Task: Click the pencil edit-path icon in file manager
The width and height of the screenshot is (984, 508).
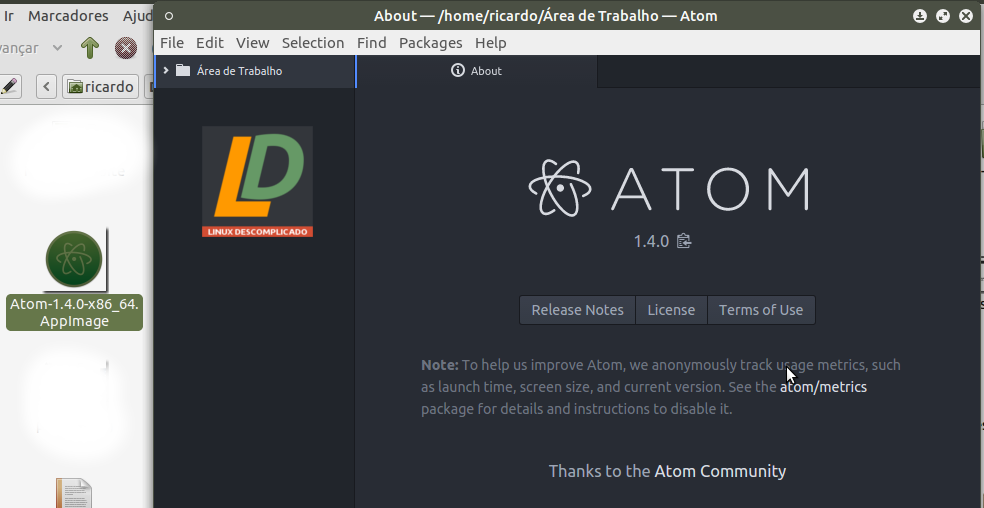Action: click(9, 86)
